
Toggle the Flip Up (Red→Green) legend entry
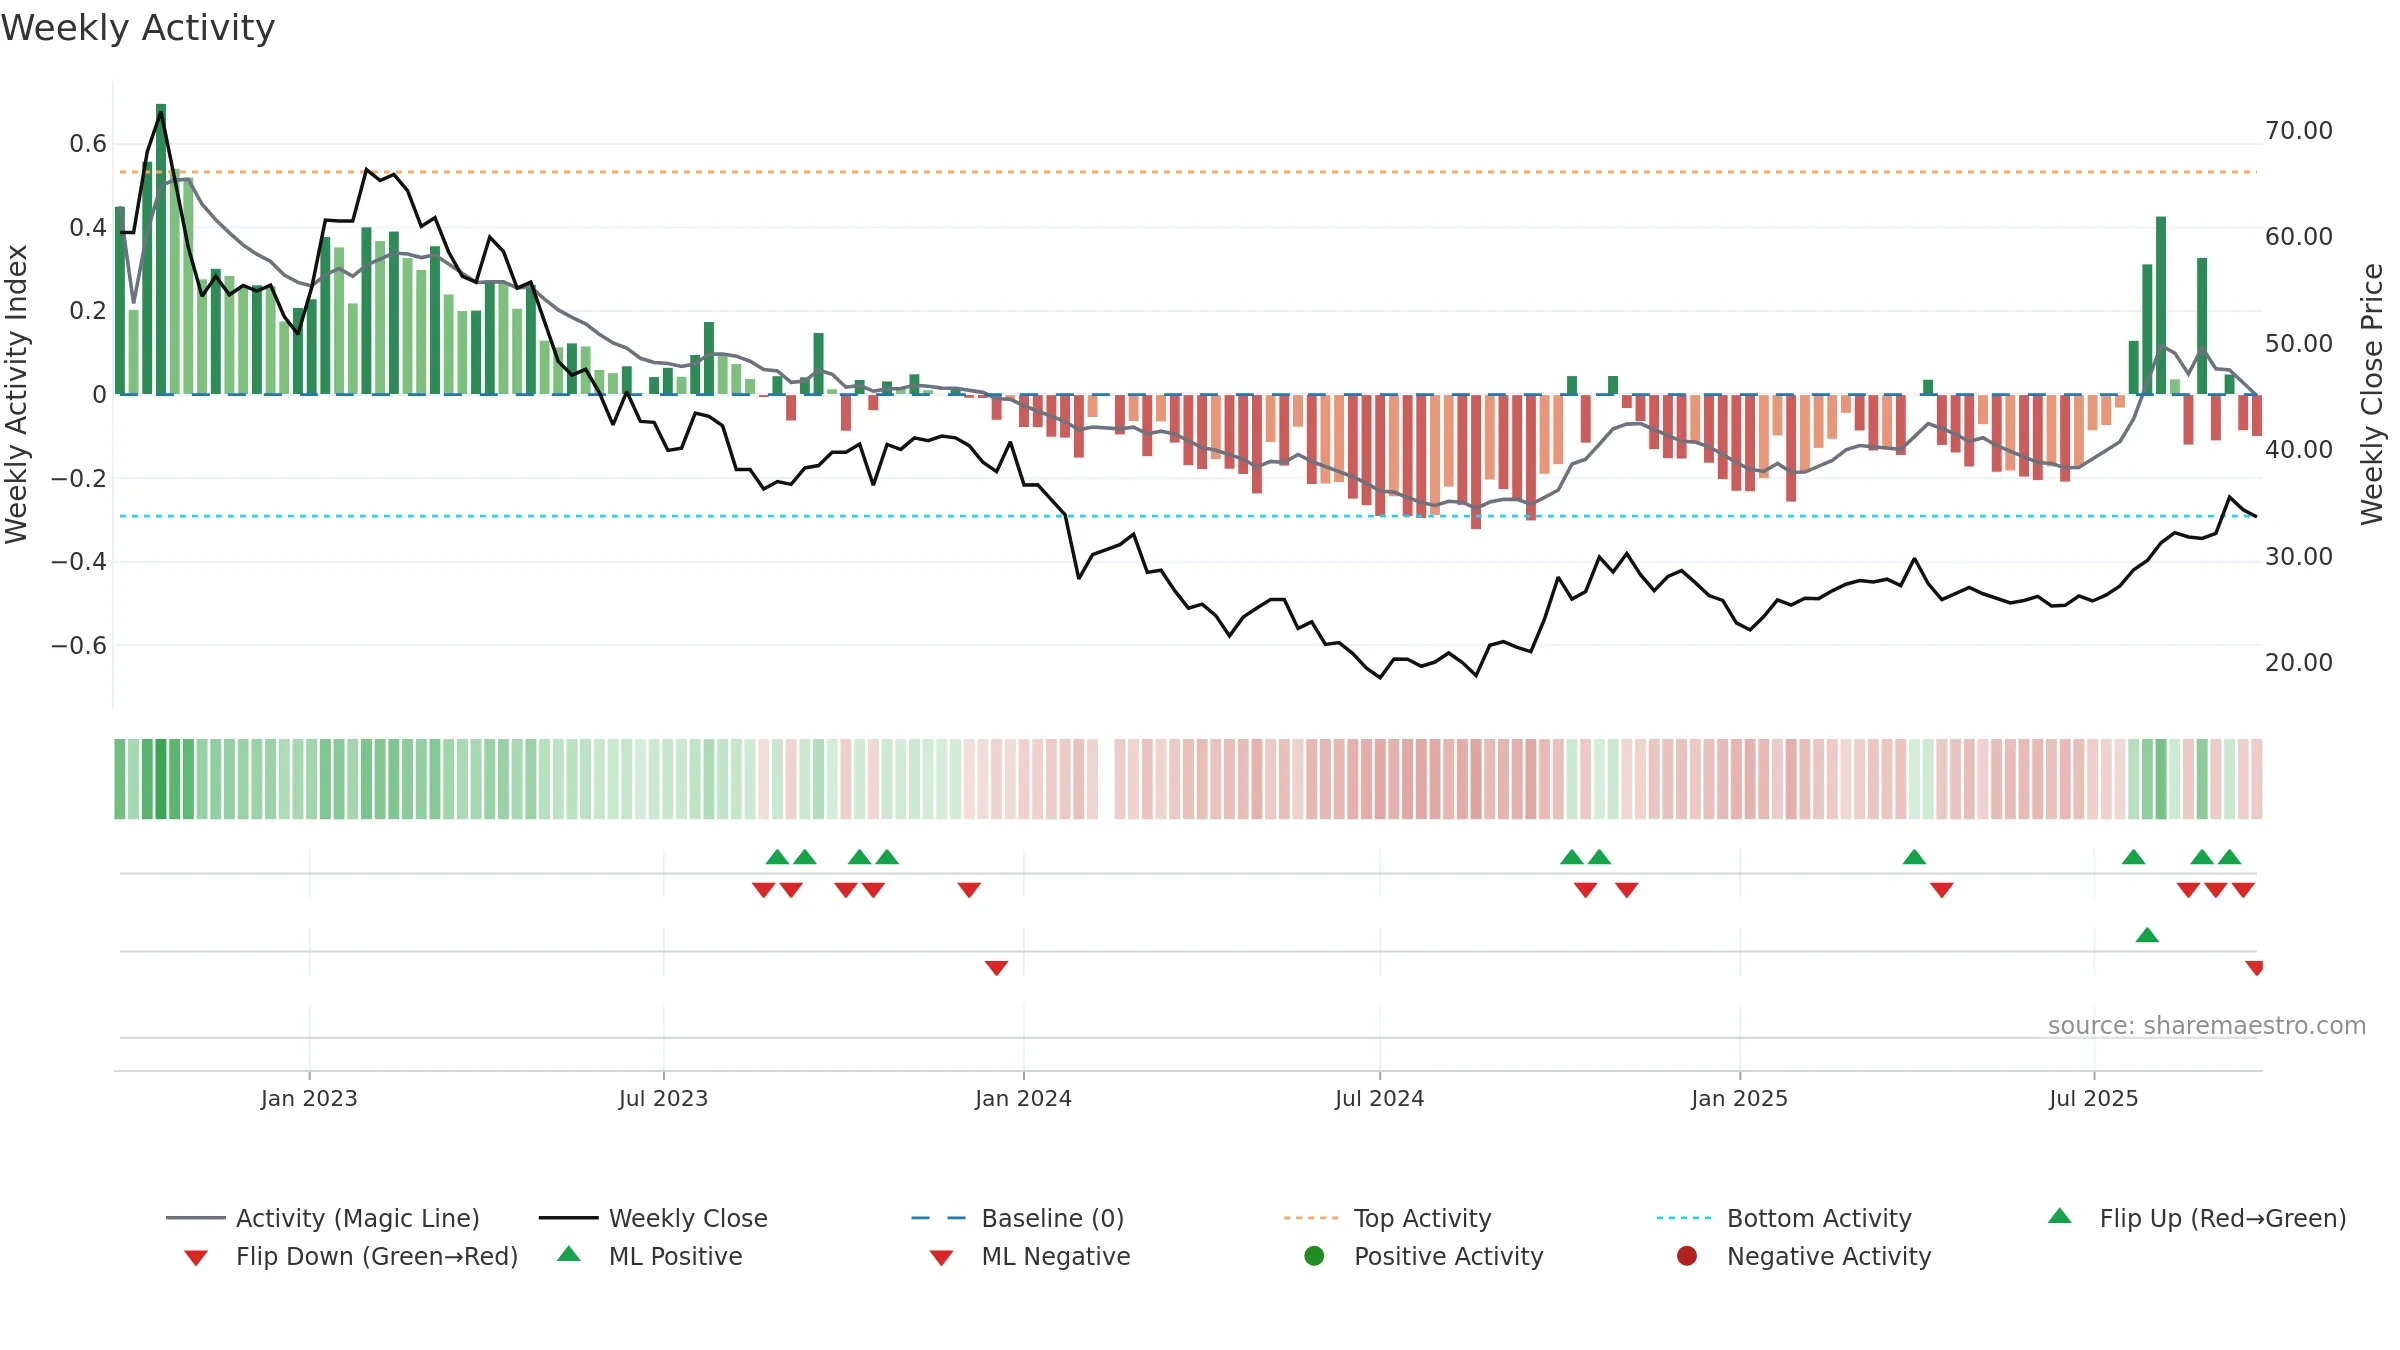tap(2197, 1218)
